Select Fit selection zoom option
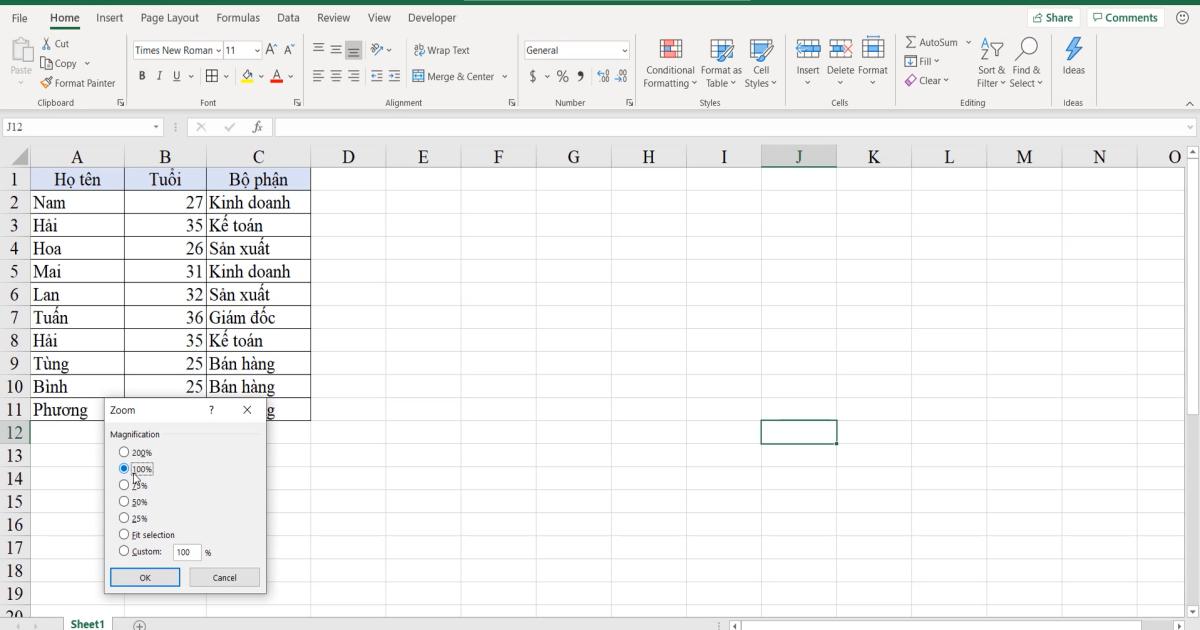Viewport: 1200px width, 630px height. click(x=125, y=534)
